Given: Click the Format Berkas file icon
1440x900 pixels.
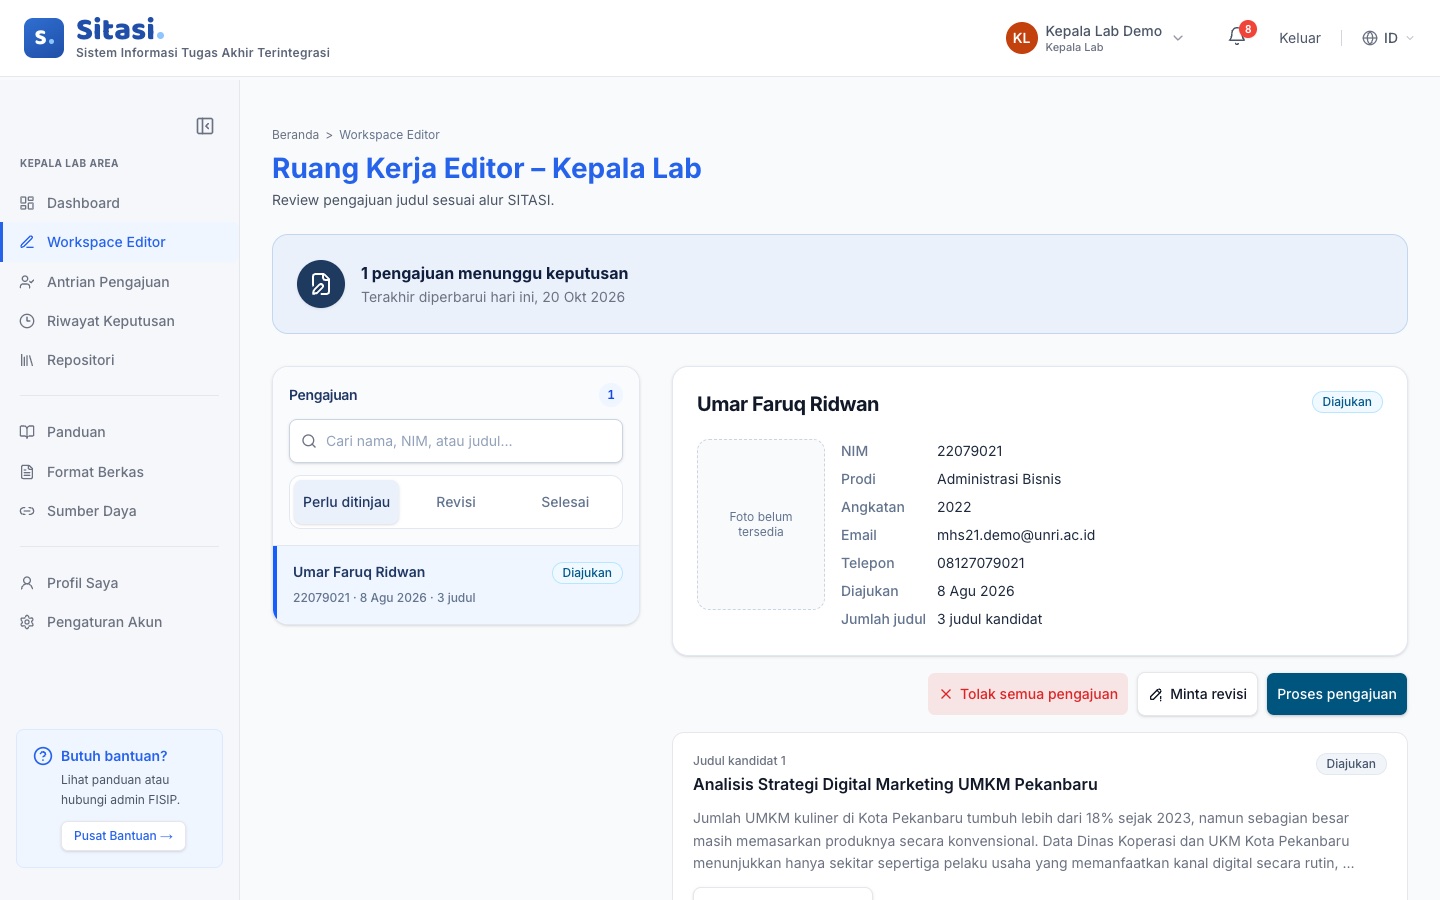Looking at the screenshot, I should [x=27, y=472].
